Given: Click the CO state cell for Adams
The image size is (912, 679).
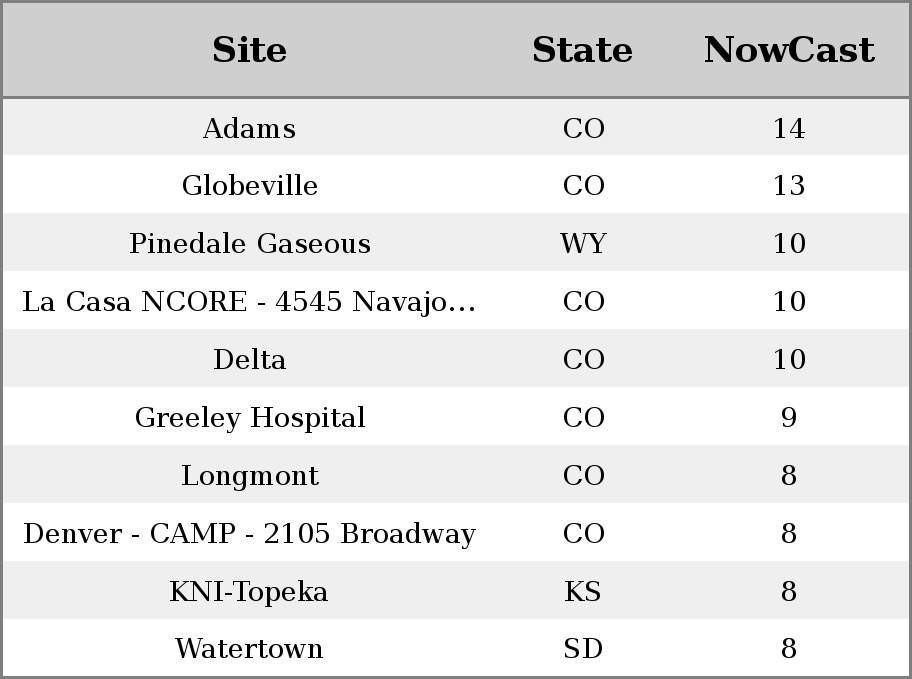Looking at the screenshot, I should [x=583, y=128].
